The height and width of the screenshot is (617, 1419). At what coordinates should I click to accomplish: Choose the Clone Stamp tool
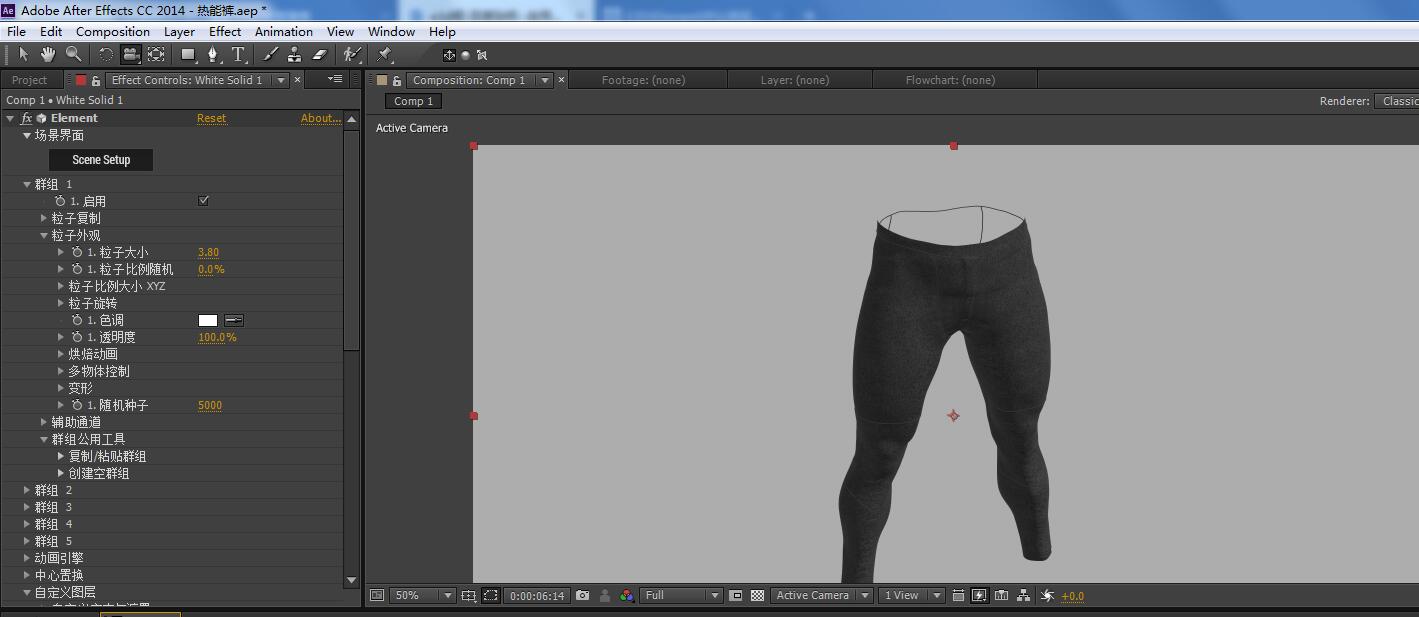pyautogui.click(x=294, y=54)
